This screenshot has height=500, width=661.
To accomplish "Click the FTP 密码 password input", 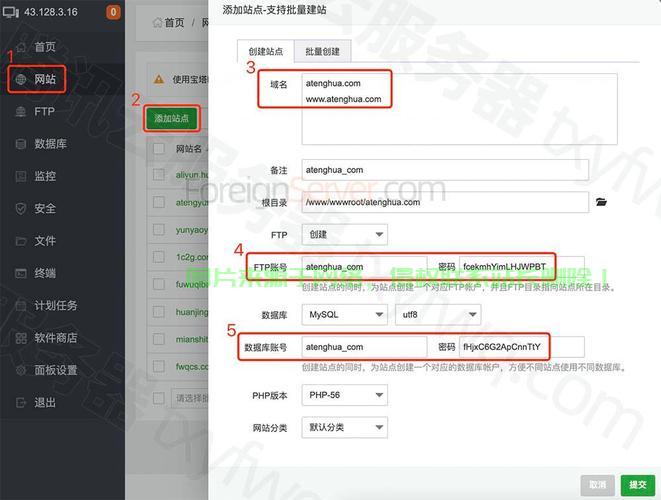I will 522,267.
